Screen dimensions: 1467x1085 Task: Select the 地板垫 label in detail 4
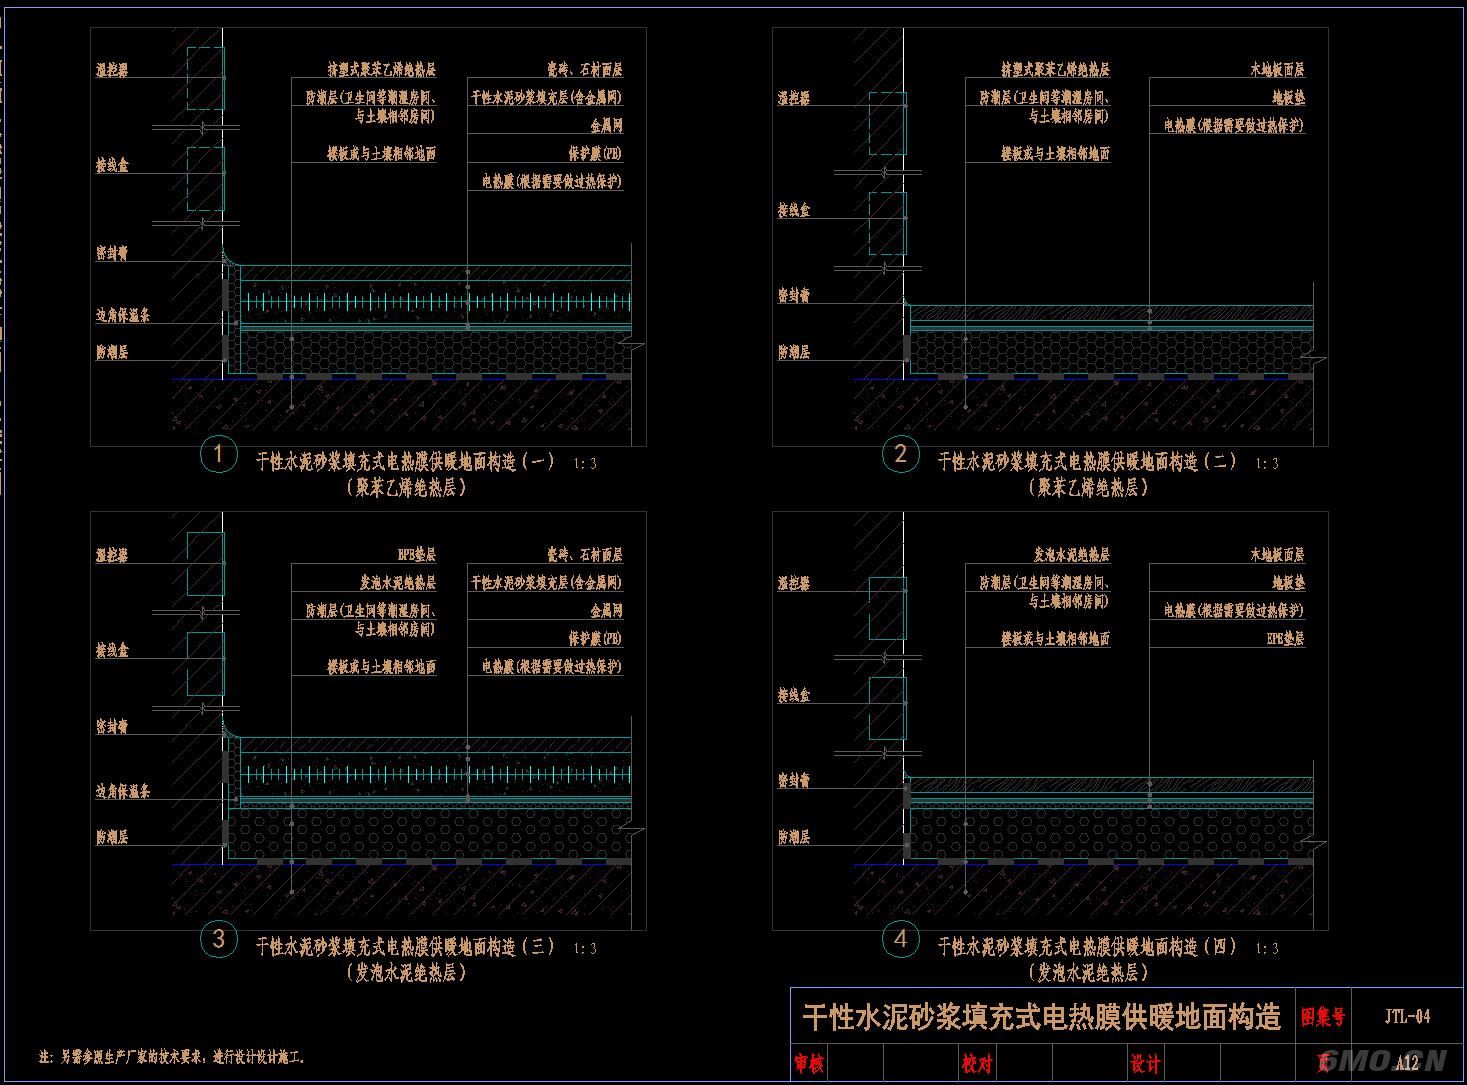[1289, 583]
